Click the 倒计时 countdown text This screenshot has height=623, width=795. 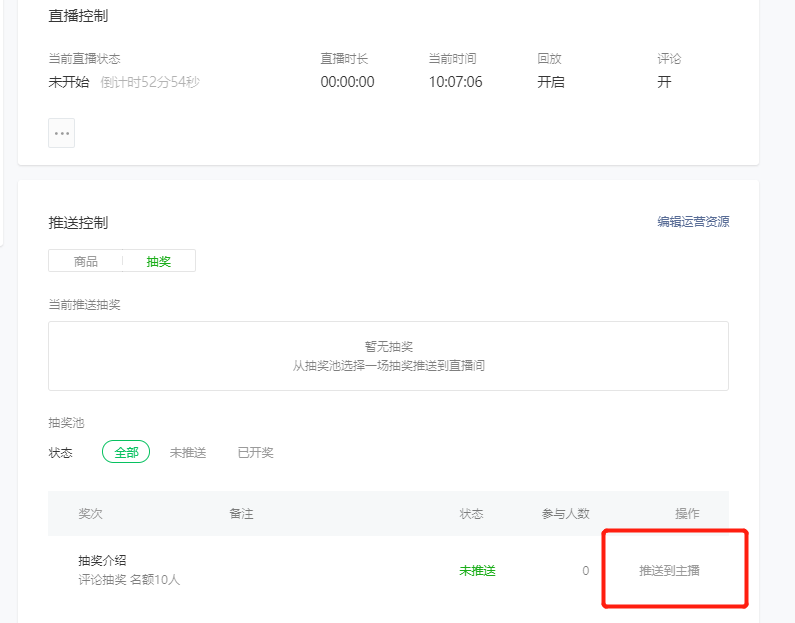150,82
